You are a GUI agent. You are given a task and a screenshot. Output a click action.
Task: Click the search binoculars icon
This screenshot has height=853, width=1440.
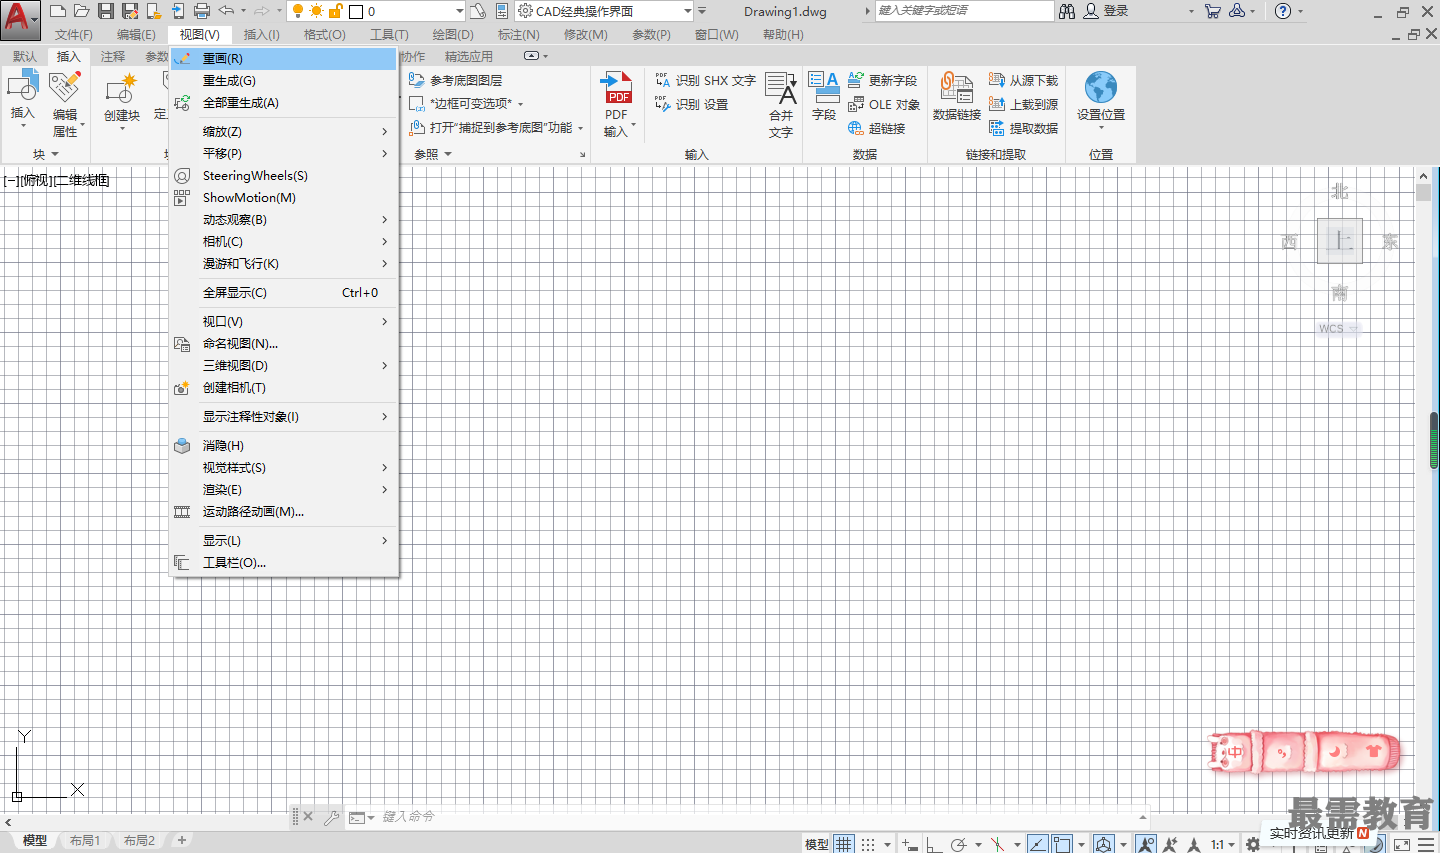[x=1067, y=11]
